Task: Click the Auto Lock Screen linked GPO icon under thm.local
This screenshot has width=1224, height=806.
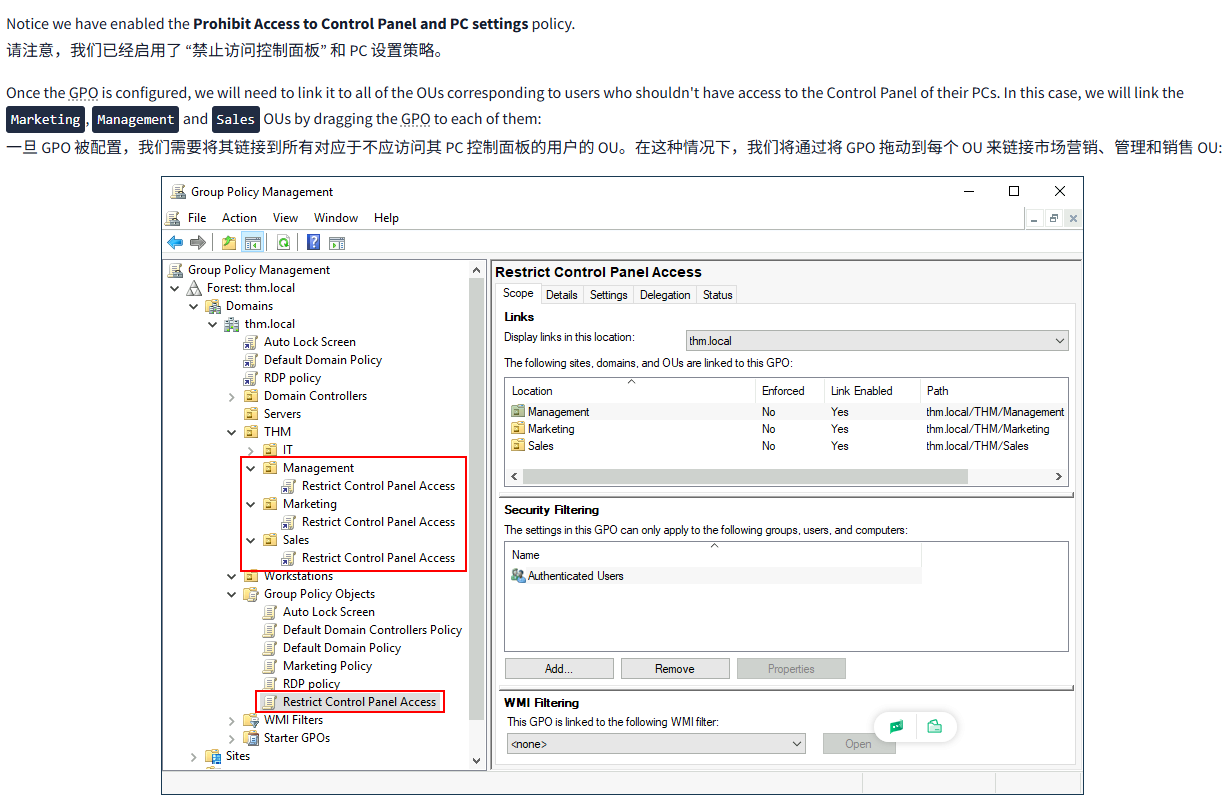Action: pos(251,342)
